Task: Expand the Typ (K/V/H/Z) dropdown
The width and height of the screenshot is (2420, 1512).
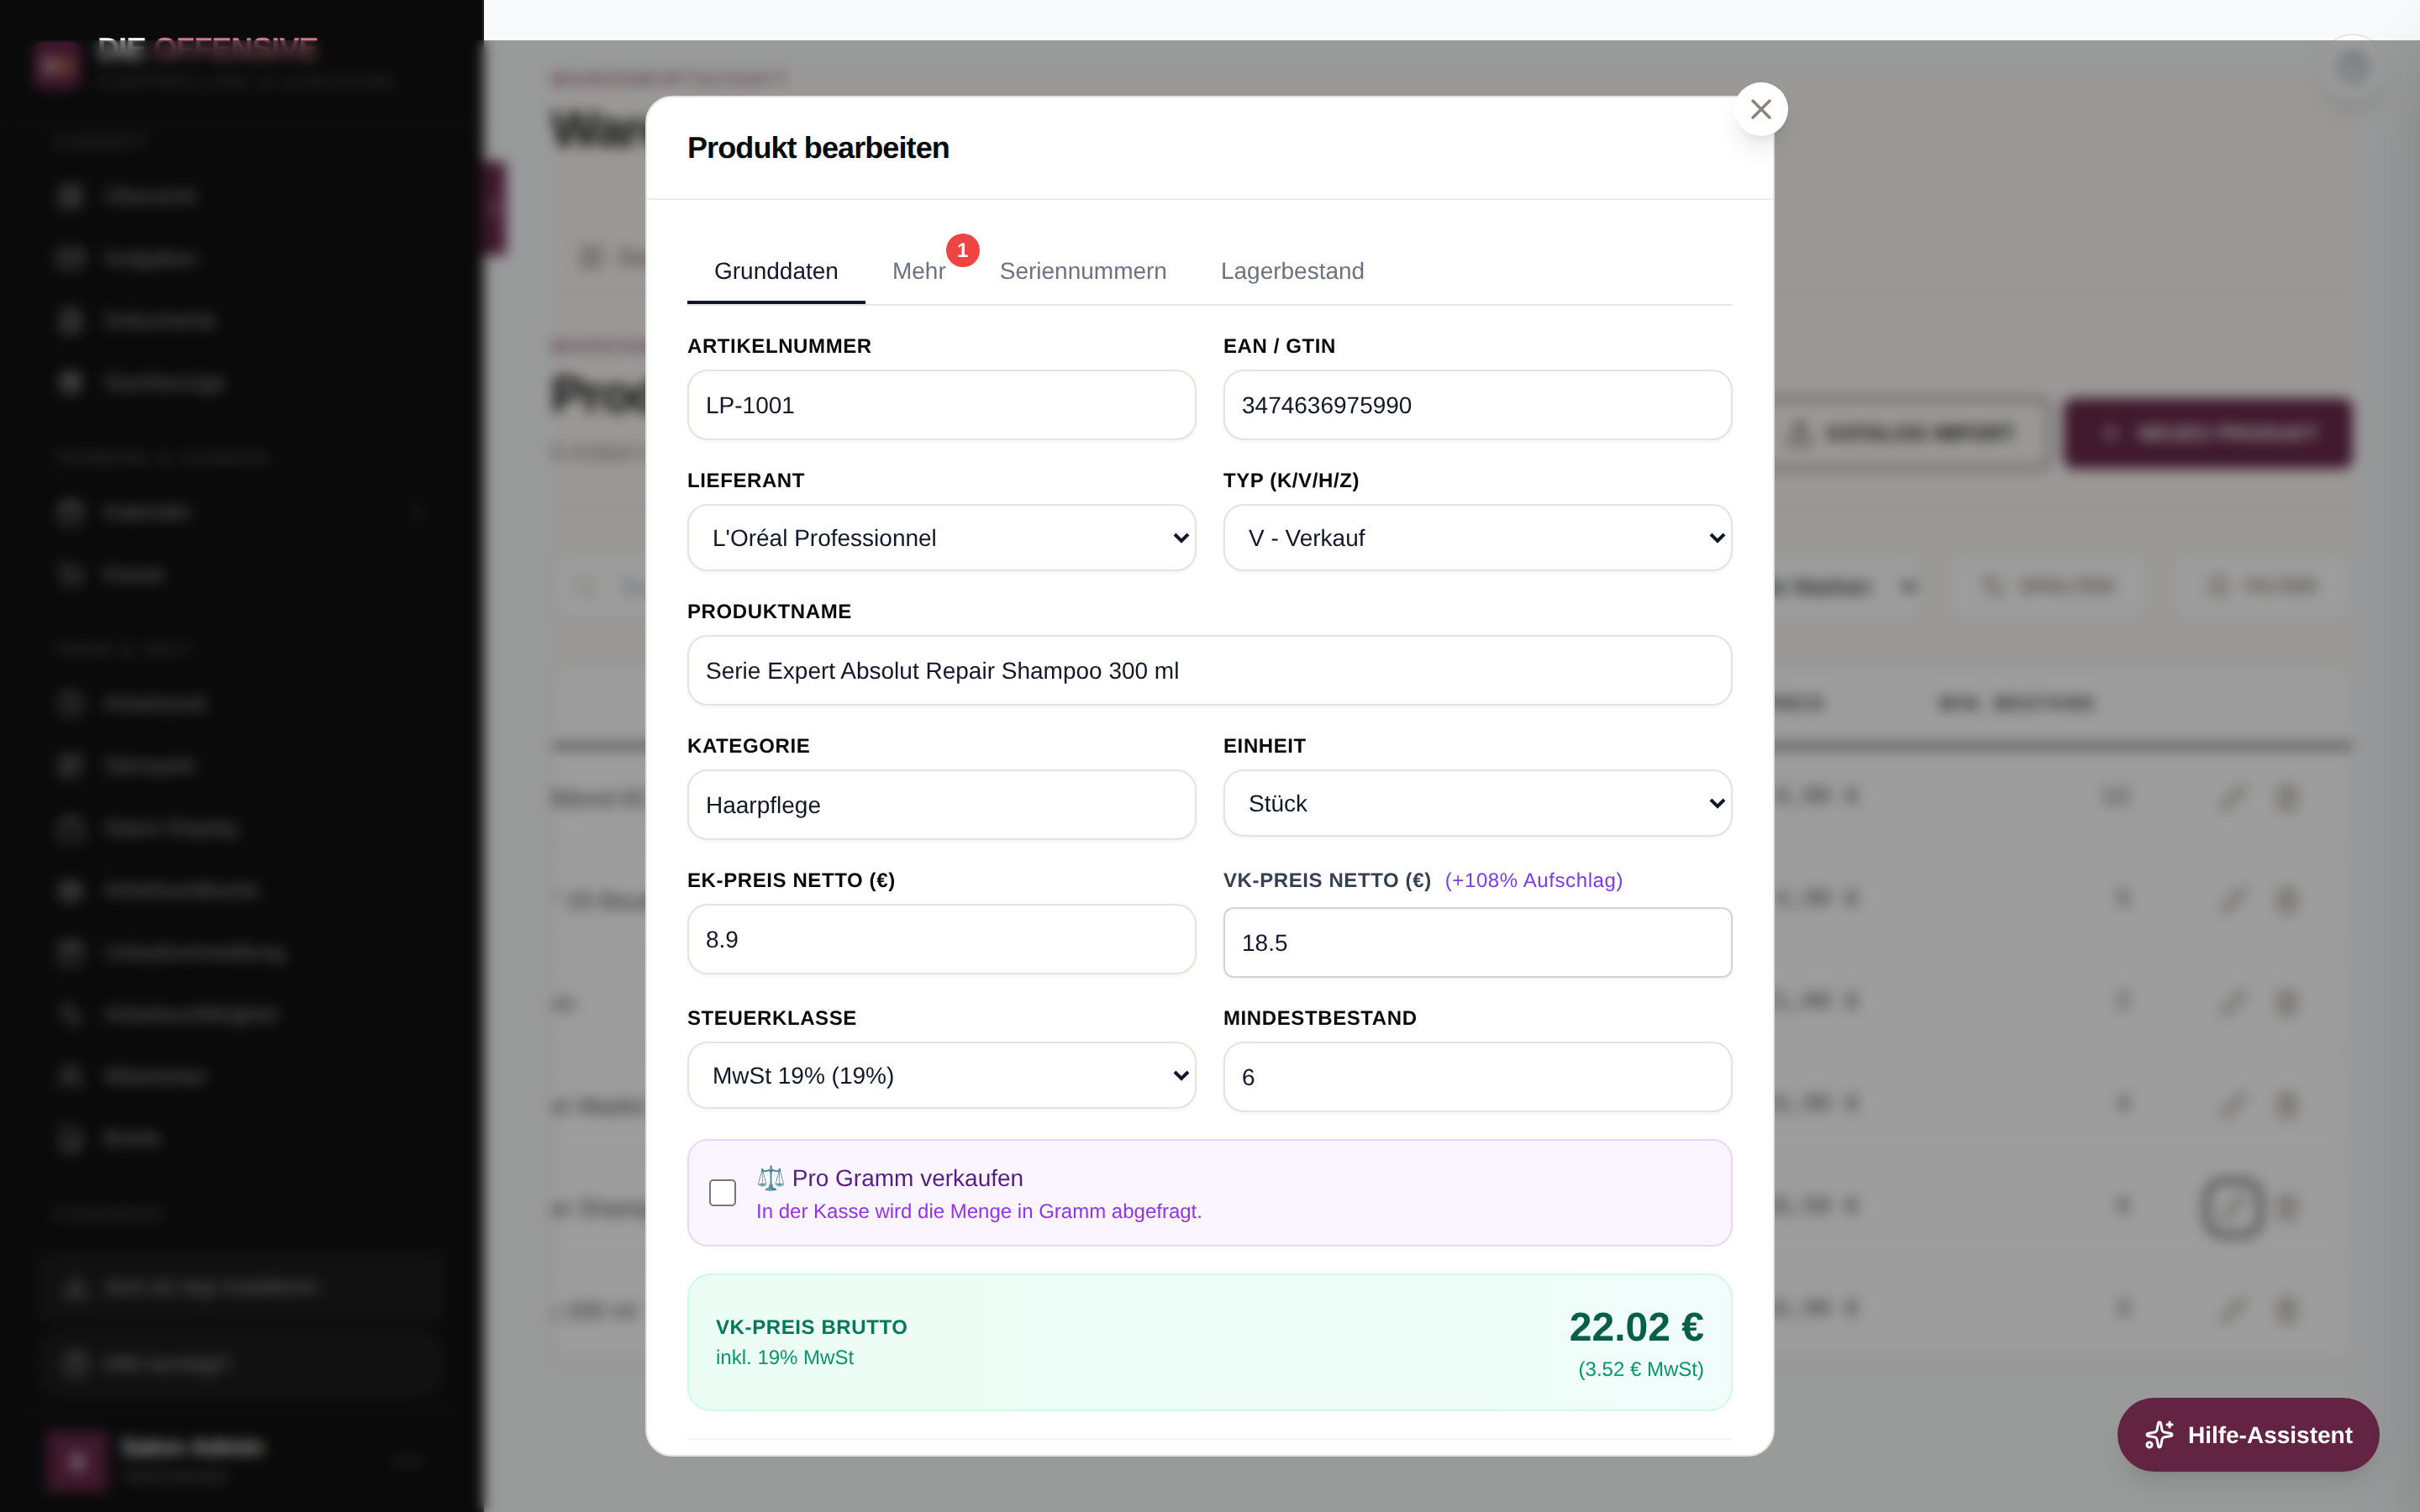Action: pos(1477,538)
